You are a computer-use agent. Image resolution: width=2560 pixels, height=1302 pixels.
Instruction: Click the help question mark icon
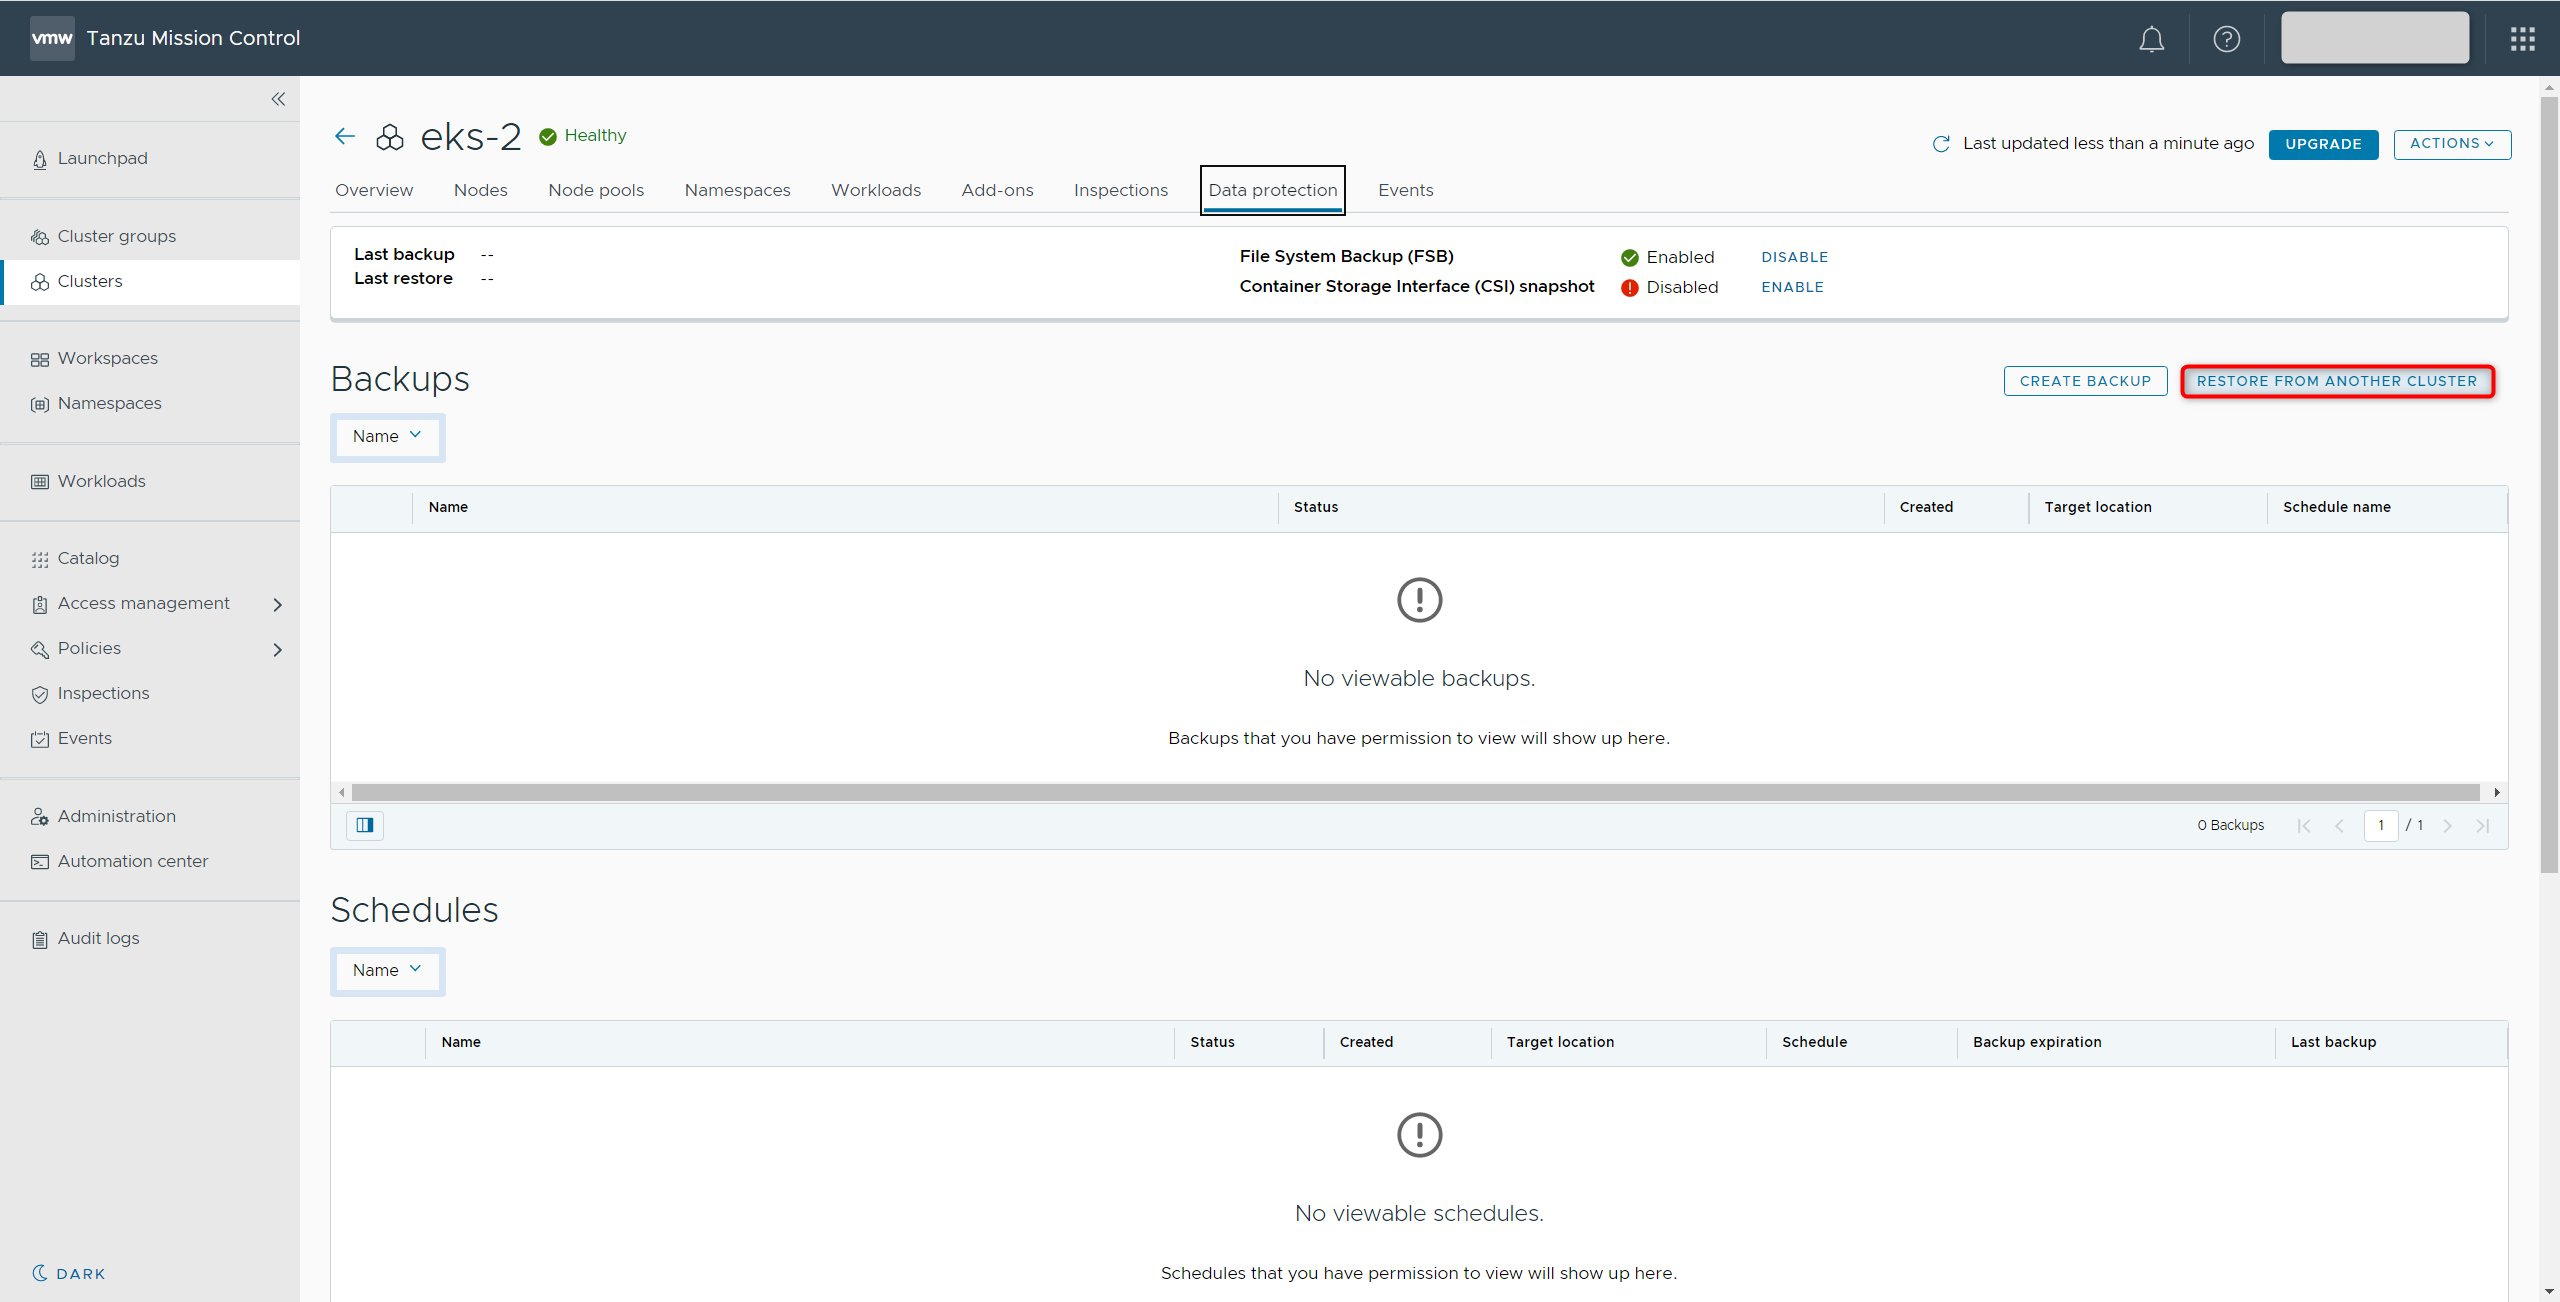[2226, 39]
